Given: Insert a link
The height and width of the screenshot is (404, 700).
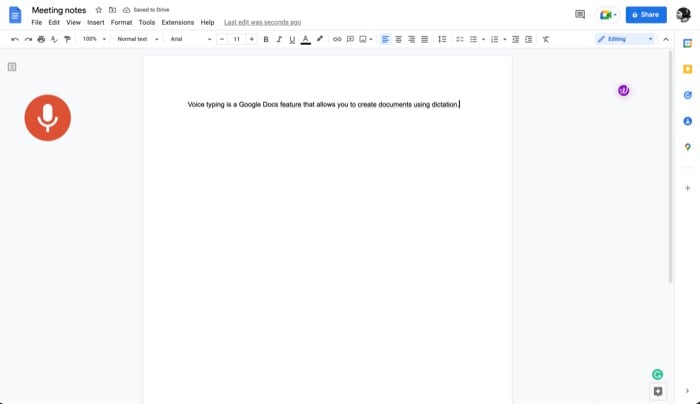Looking at the screenshot, I should coord(337,39).
